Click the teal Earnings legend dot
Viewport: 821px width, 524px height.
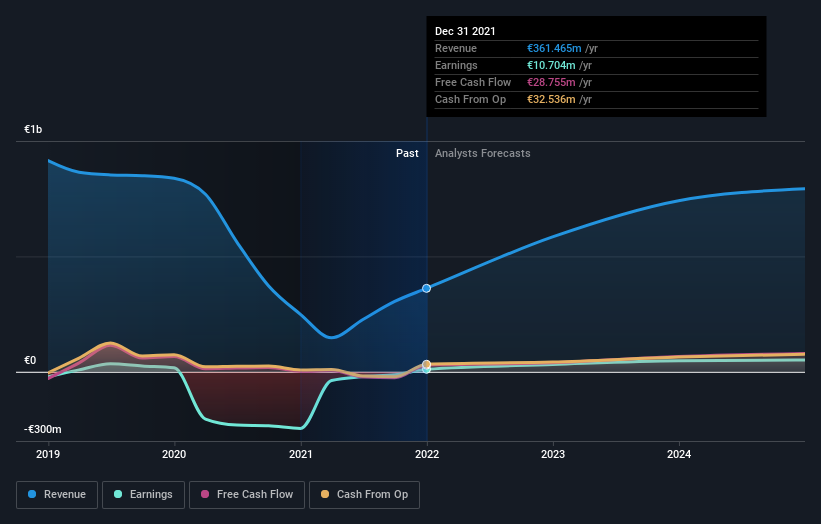118,494
